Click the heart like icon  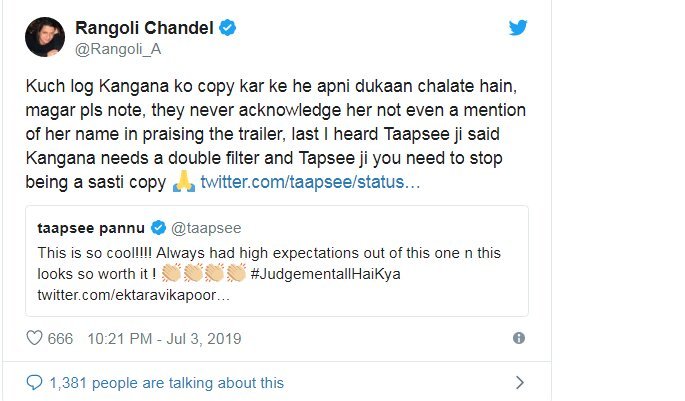(x=35, y=338)
